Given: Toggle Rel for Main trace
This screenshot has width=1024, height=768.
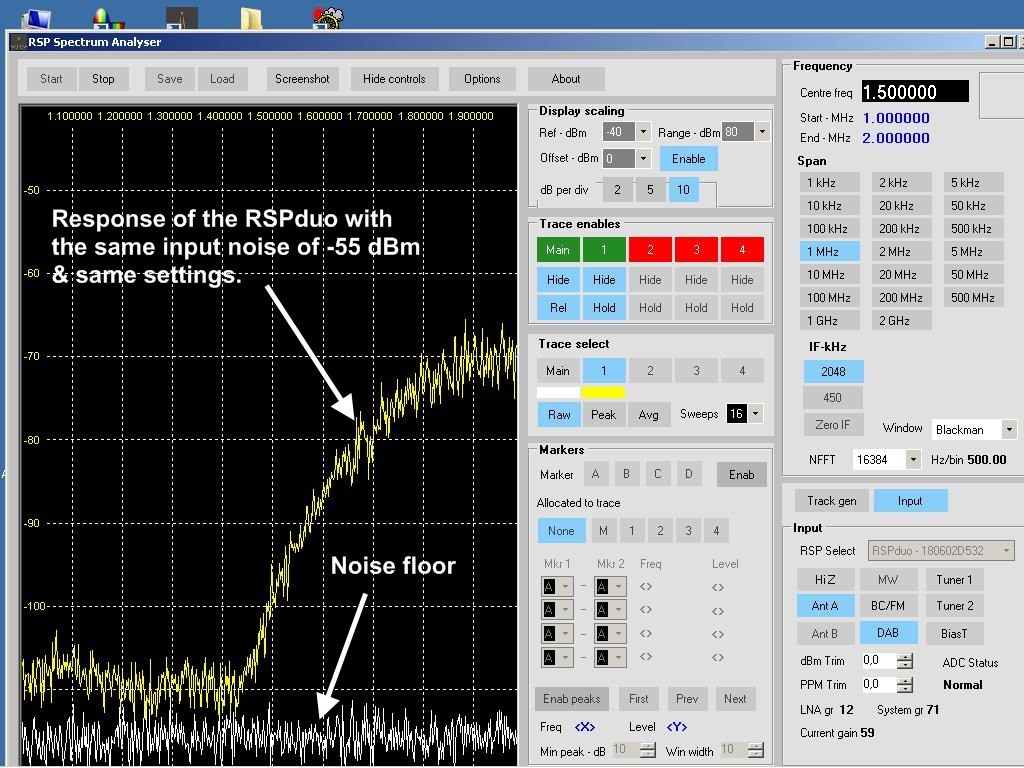Looking at the screenshot, I should point(558,308).
